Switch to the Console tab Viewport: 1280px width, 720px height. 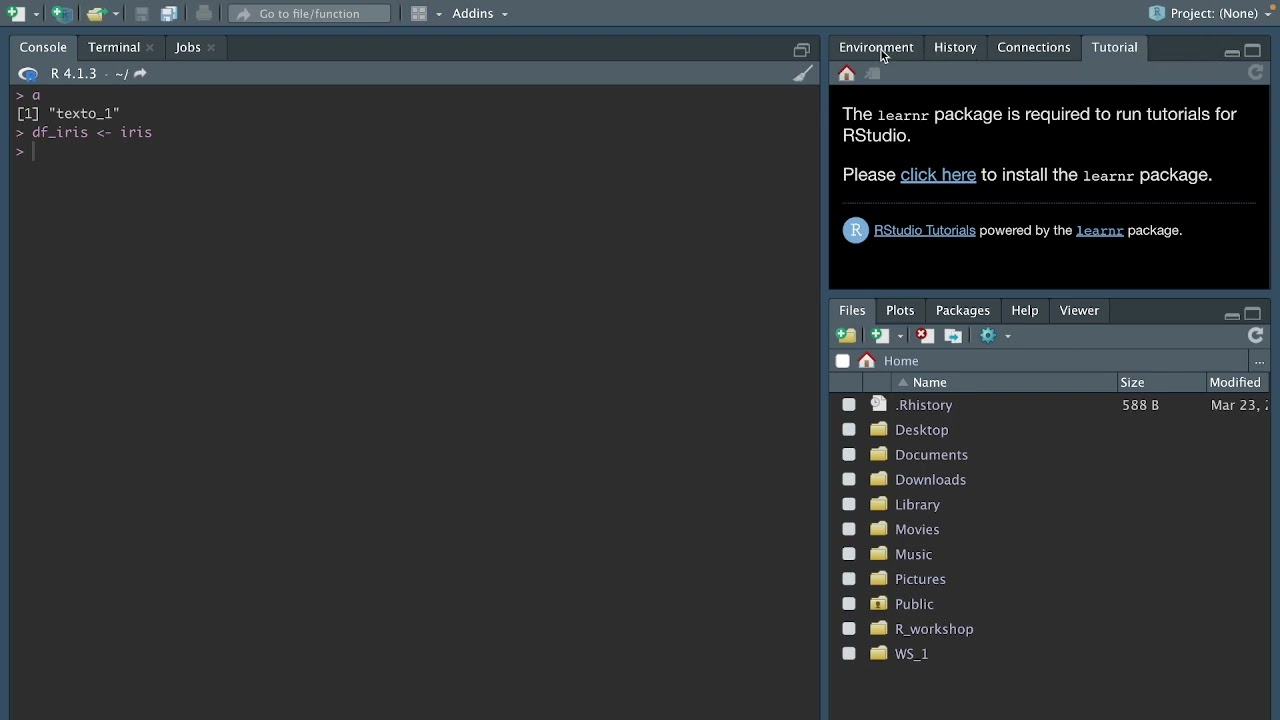click(x=43, y=47)
